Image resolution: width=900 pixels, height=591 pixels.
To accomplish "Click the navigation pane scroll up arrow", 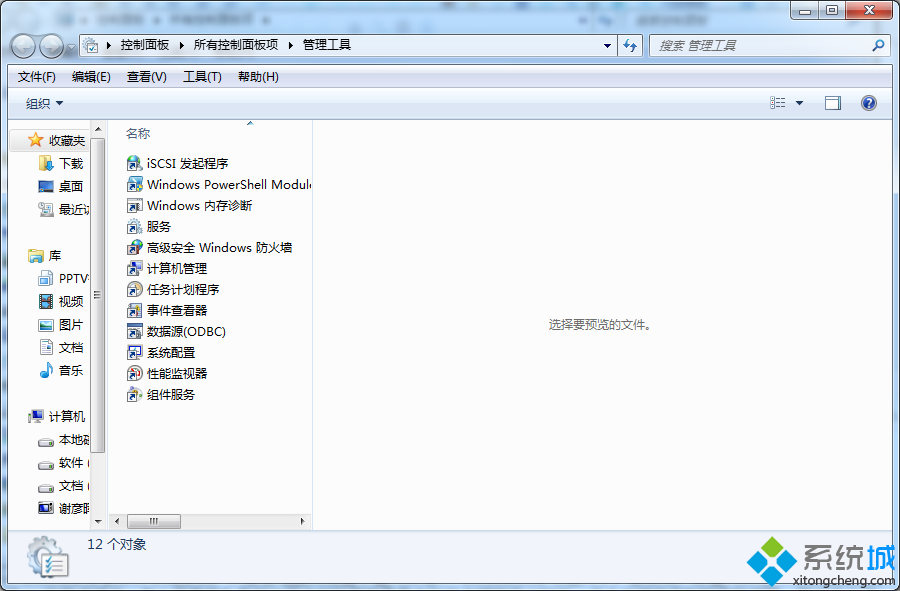I will click(x=98, y=129).
